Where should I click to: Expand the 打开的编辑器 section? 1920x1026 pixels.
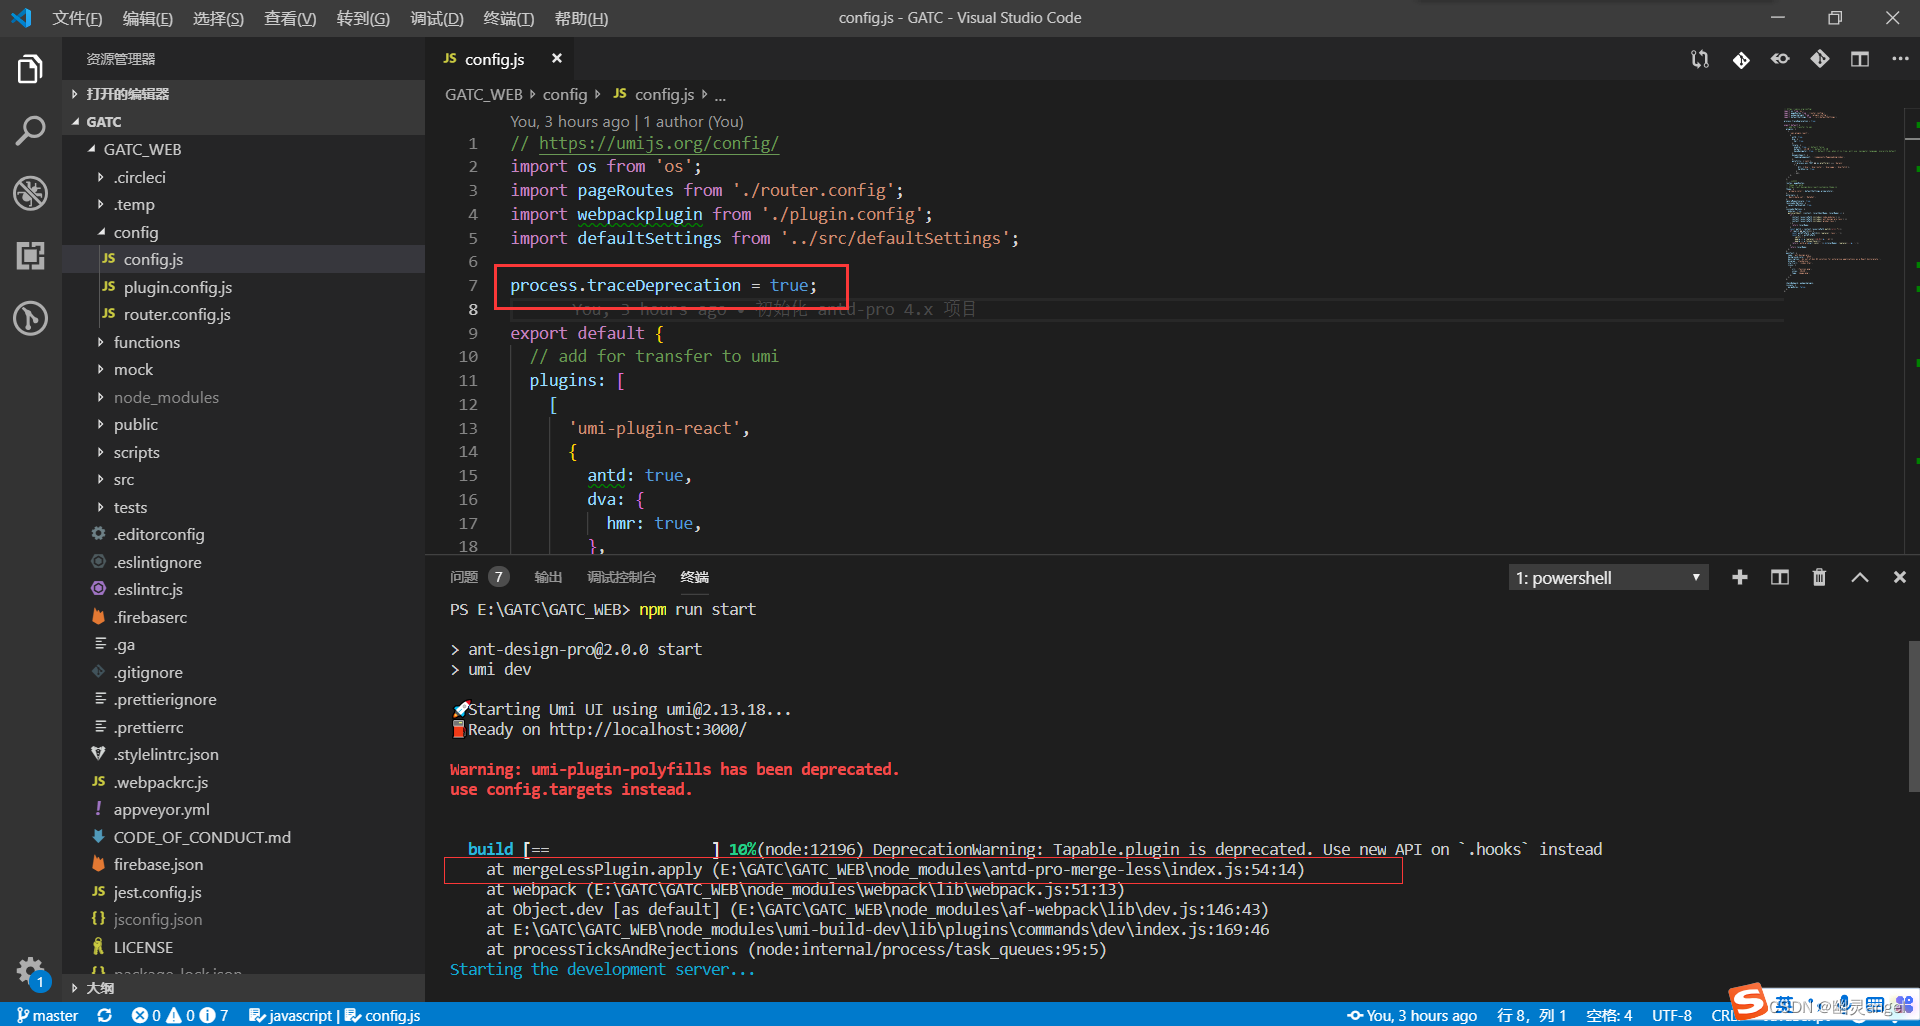point(243,94)
